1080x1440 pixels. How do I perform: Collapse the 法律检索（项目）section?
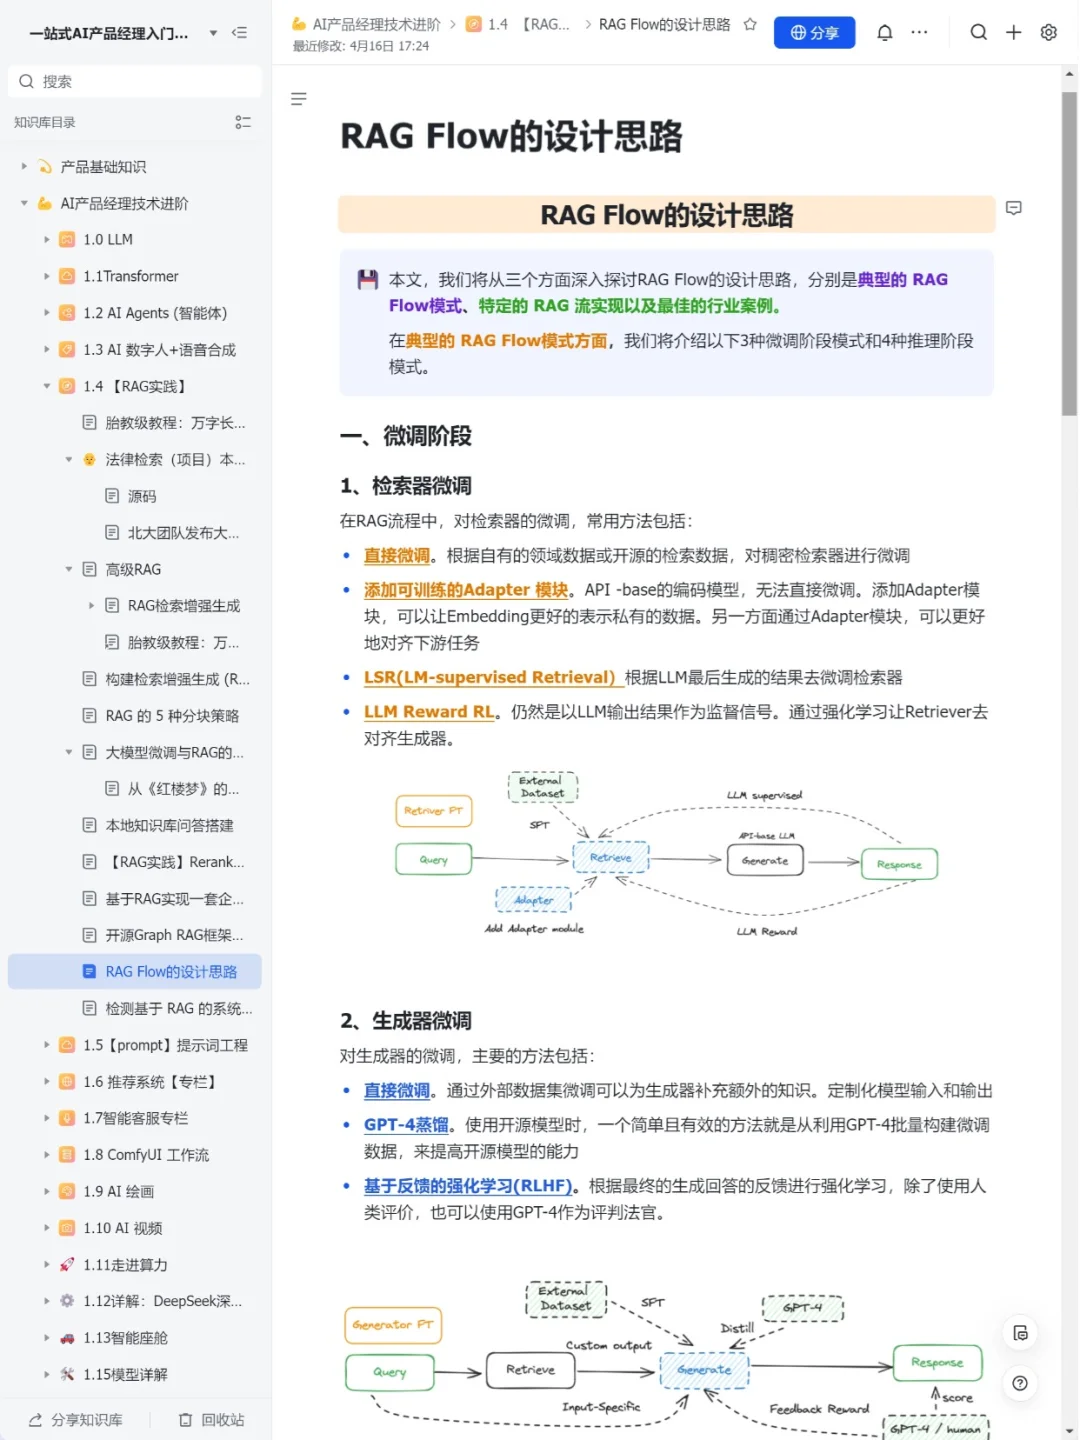pos(68,459)
